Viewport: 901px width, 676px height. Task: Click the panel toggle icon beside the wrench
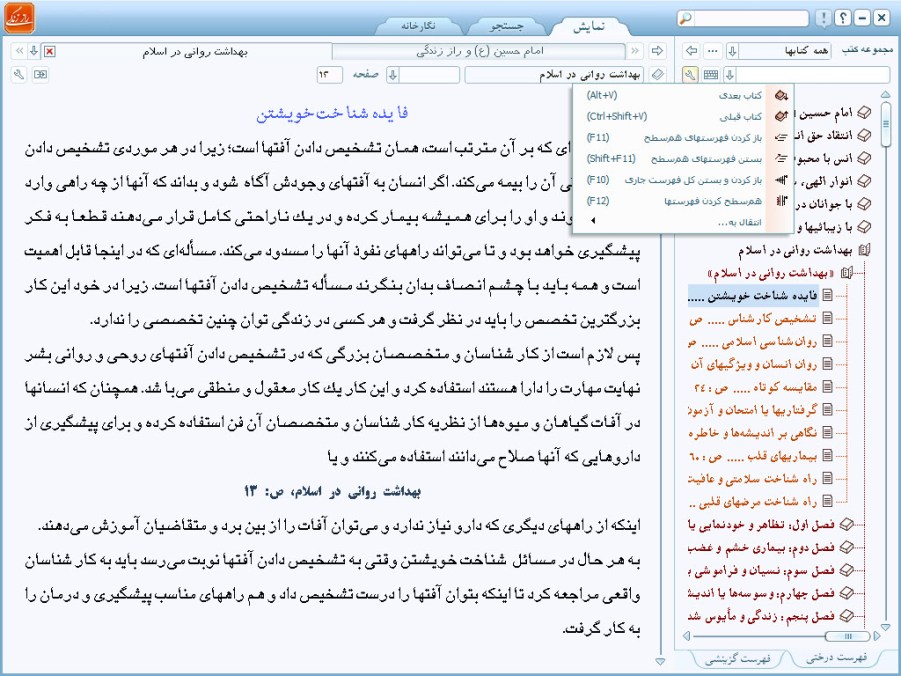click(40, 75)
